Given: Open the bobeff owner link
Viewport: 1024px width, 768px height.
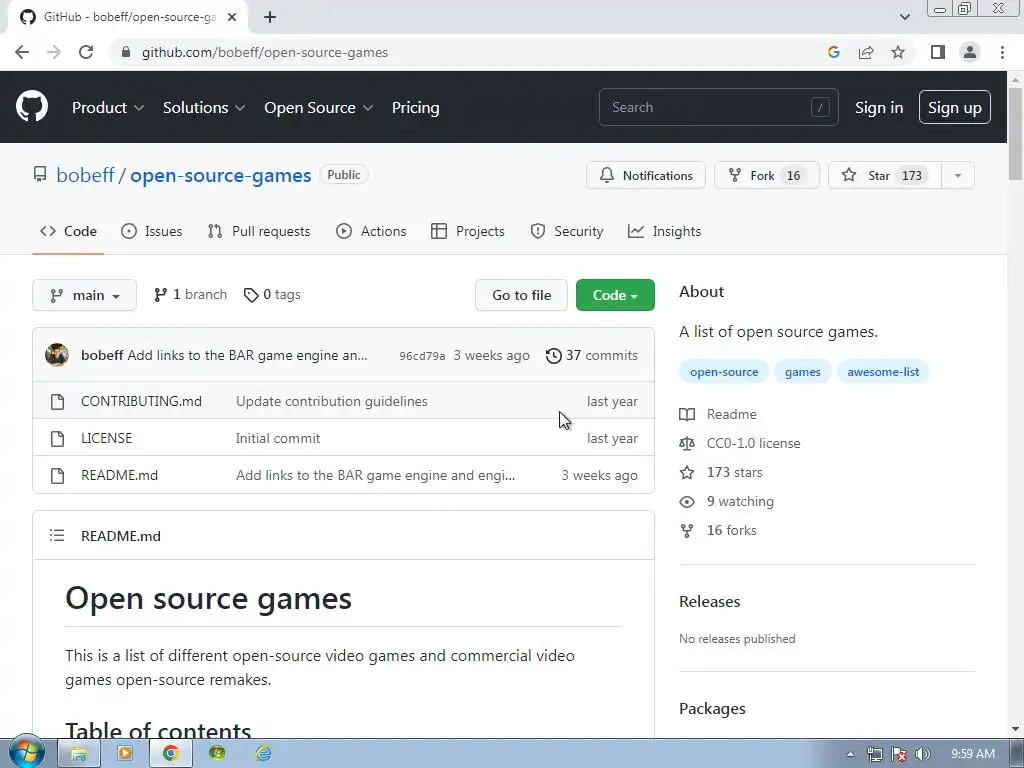Looking at the screenshot, I should click(x=85, y=175).
